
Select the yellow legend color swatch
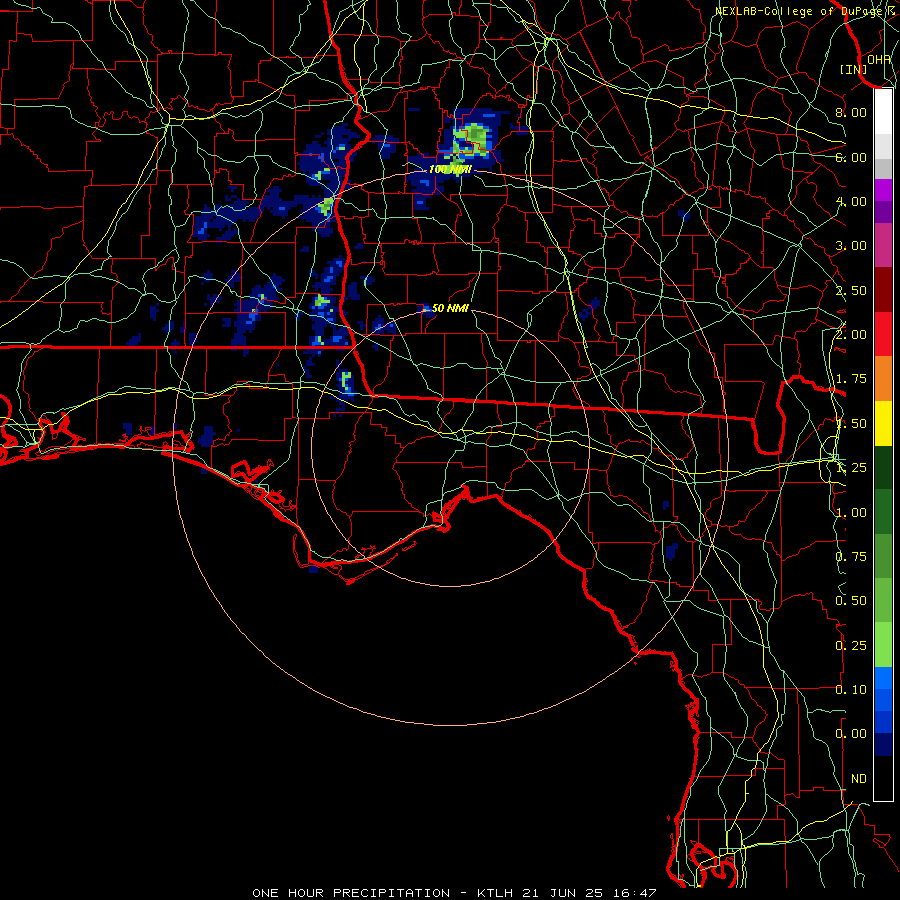(883, 423)
